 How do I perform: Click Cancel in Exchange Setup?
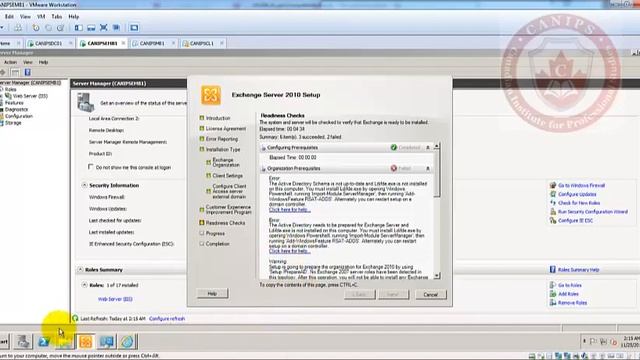[x=431, y=294]
